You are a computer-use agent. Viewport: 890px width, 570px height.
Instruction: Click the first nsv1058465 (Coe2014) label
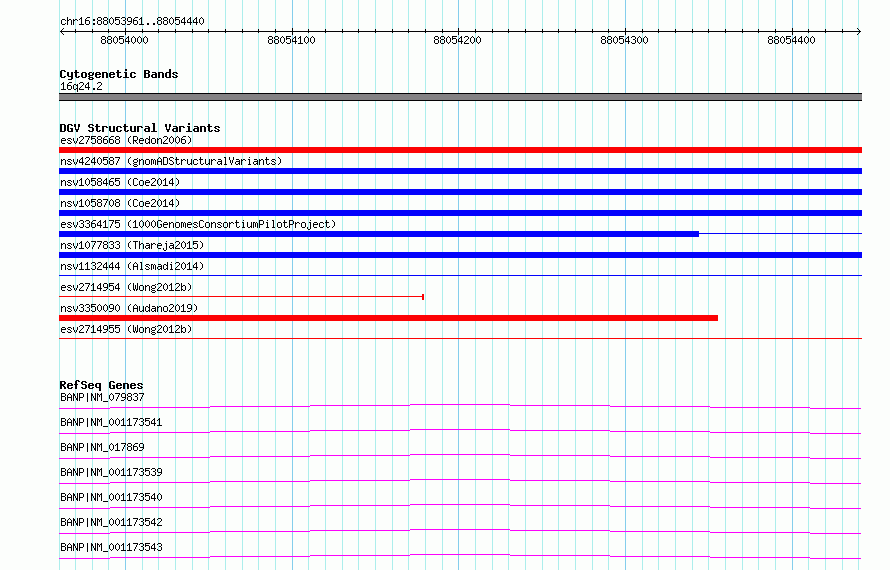coord(120,182)
